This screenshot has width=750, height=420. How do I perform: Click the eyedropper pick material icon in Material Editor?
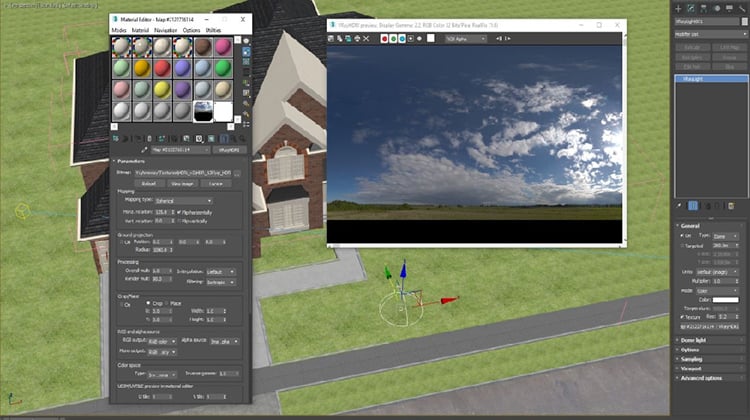click(144, 150)
